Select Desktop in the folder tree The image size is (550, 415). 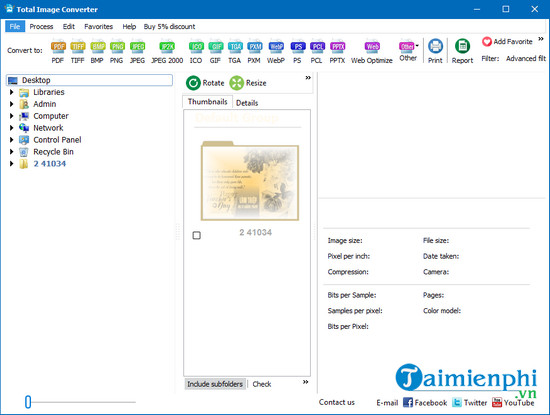click(x=89, y=80)
